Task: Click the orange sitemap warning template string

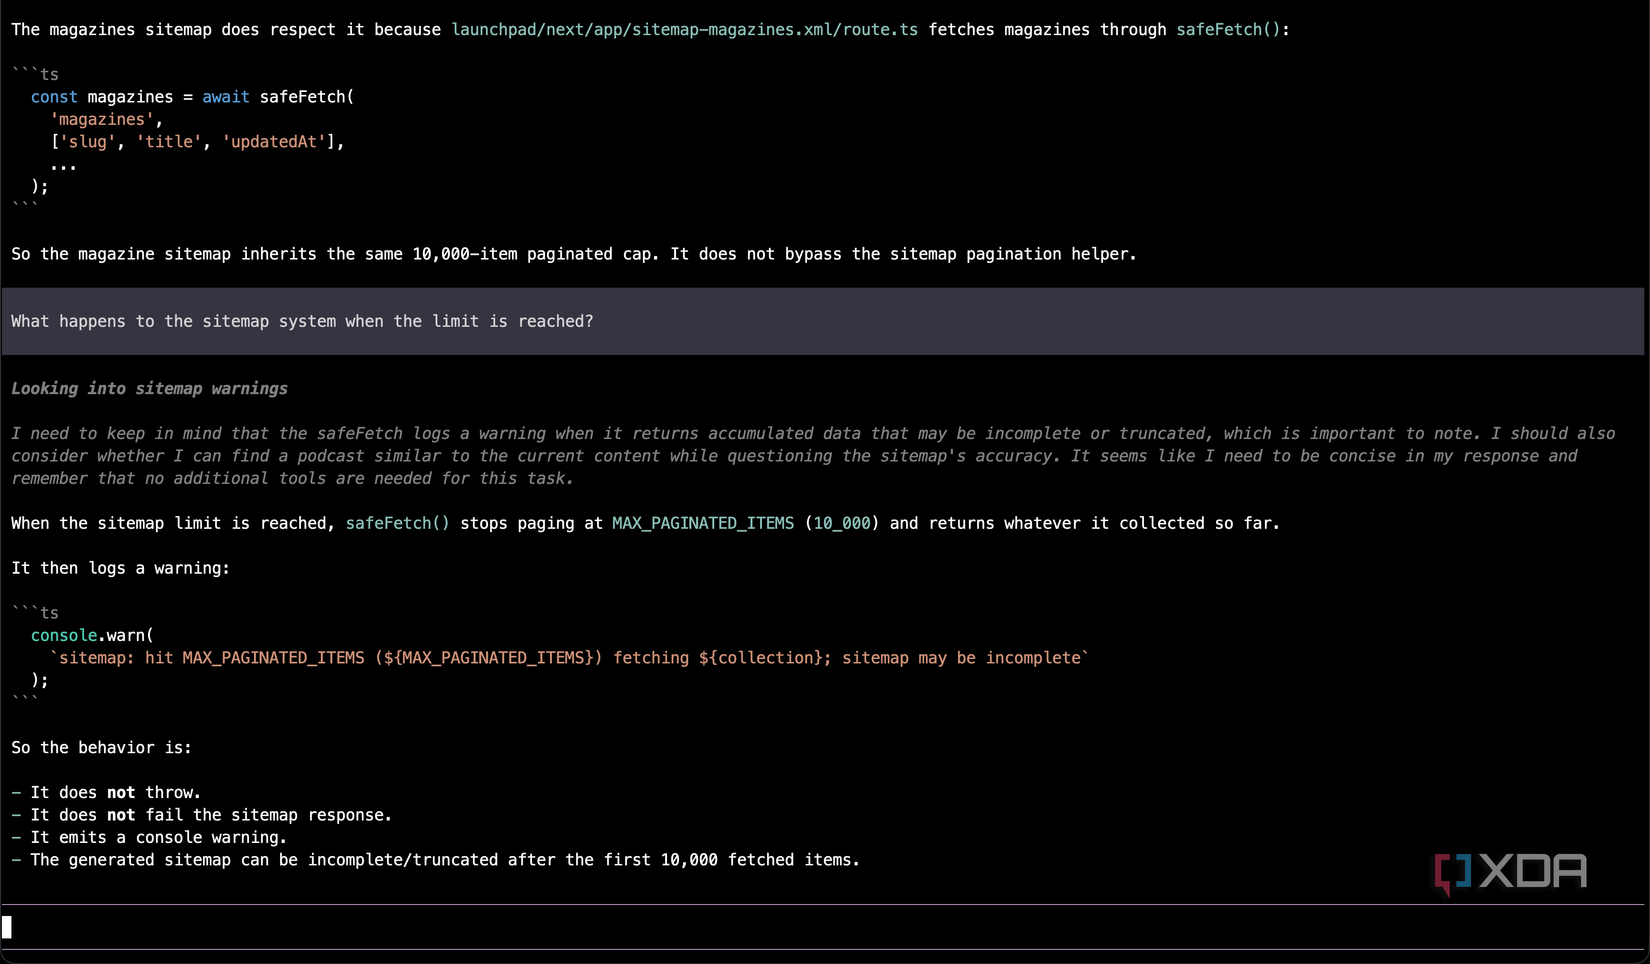Action: click(x=569, y=658)
